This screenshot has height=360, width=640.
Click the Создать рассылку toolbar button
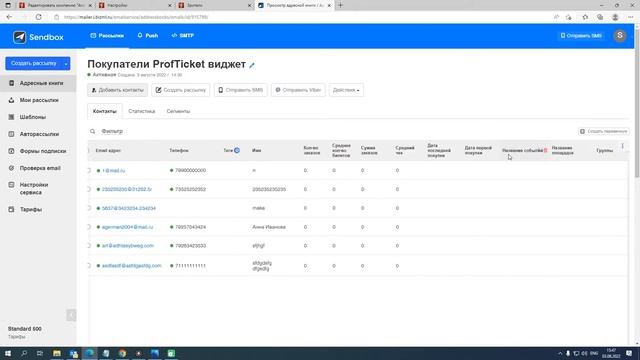coord(181,90)
